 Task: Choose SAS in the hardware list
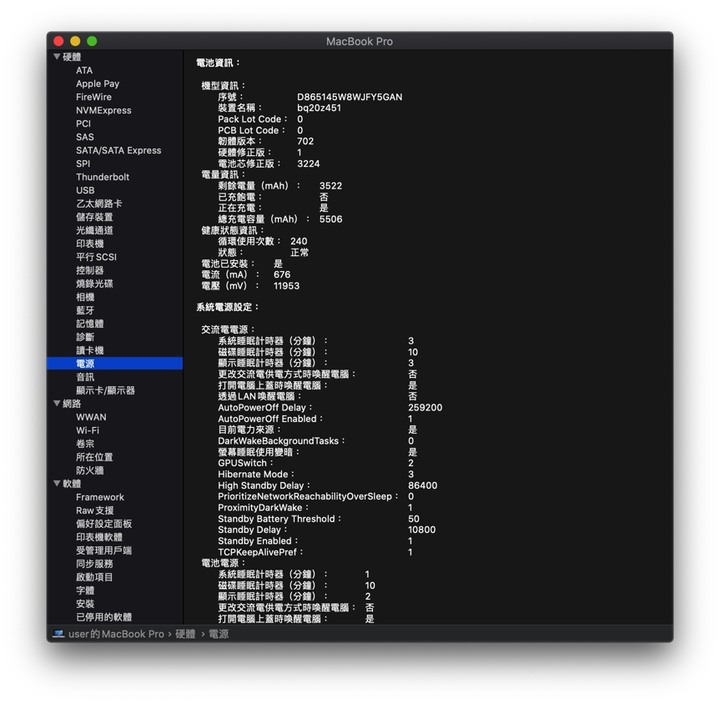click(x=85, y=137)
